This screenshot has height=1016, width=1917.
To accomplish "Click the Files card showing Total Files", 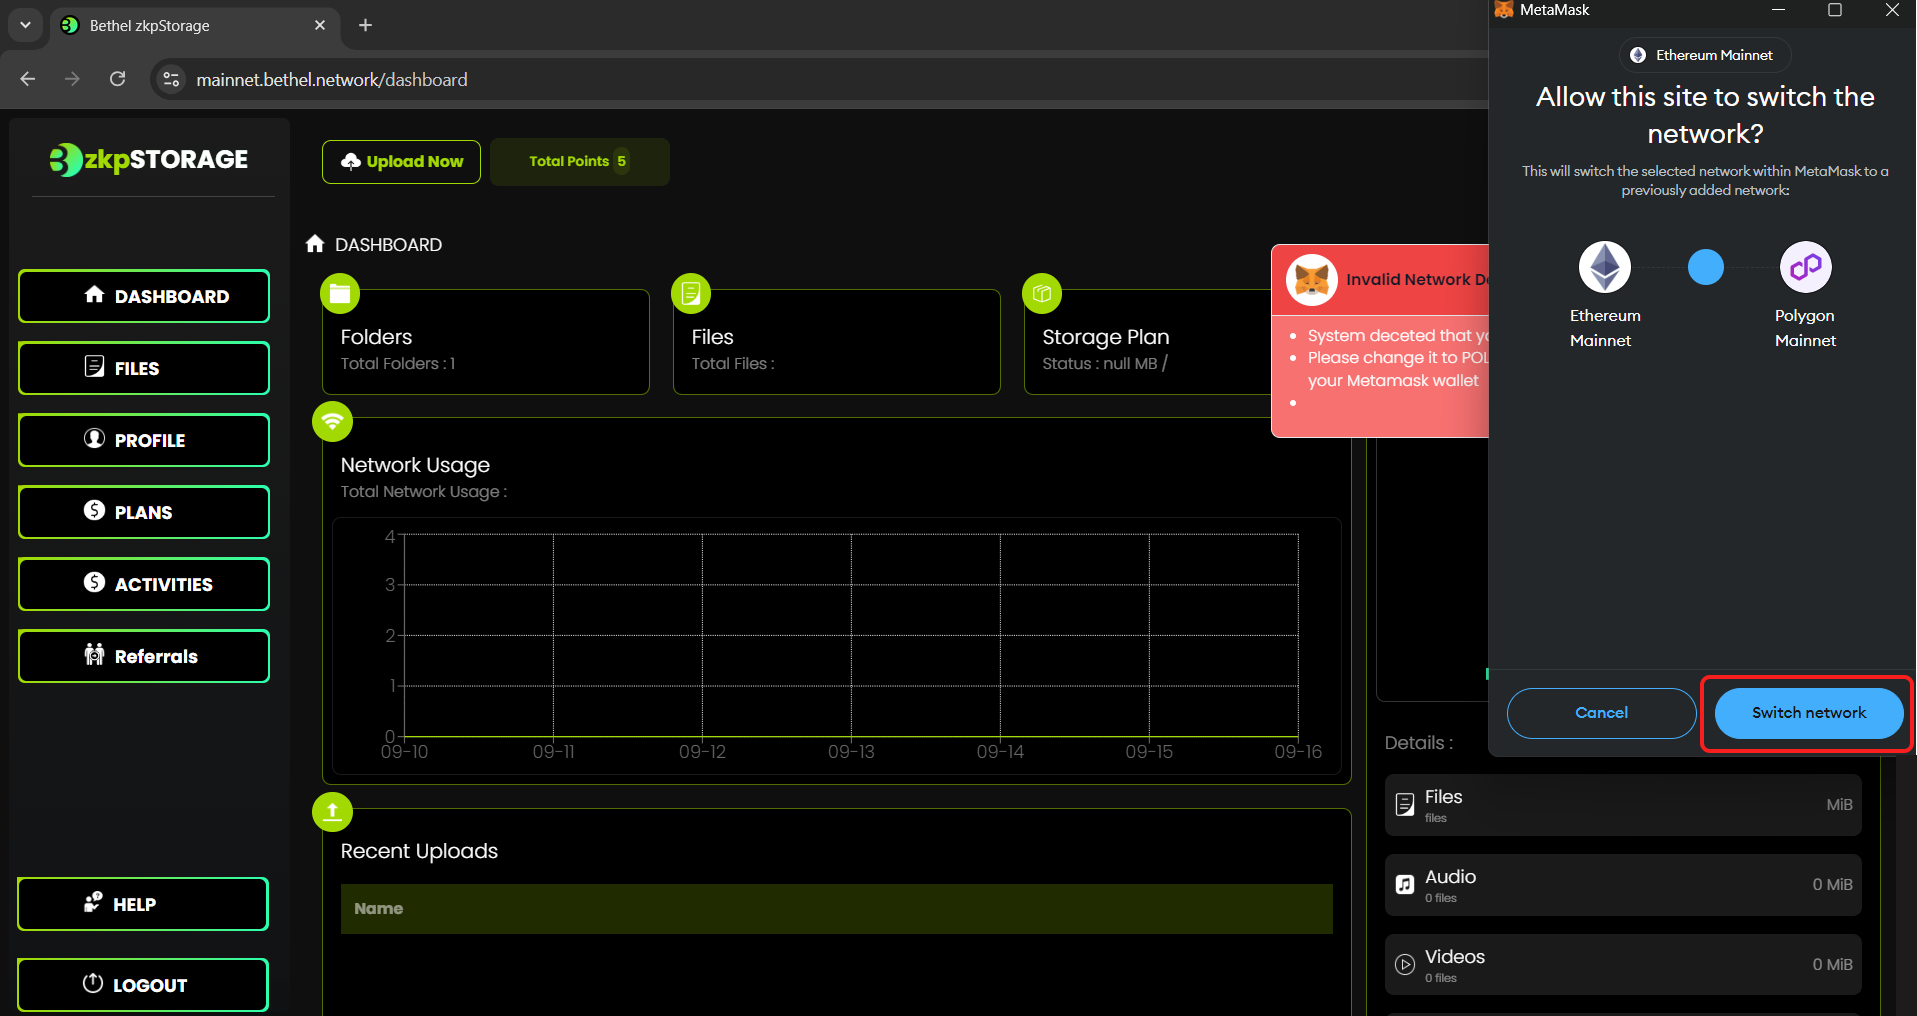I will coord(837,342).
